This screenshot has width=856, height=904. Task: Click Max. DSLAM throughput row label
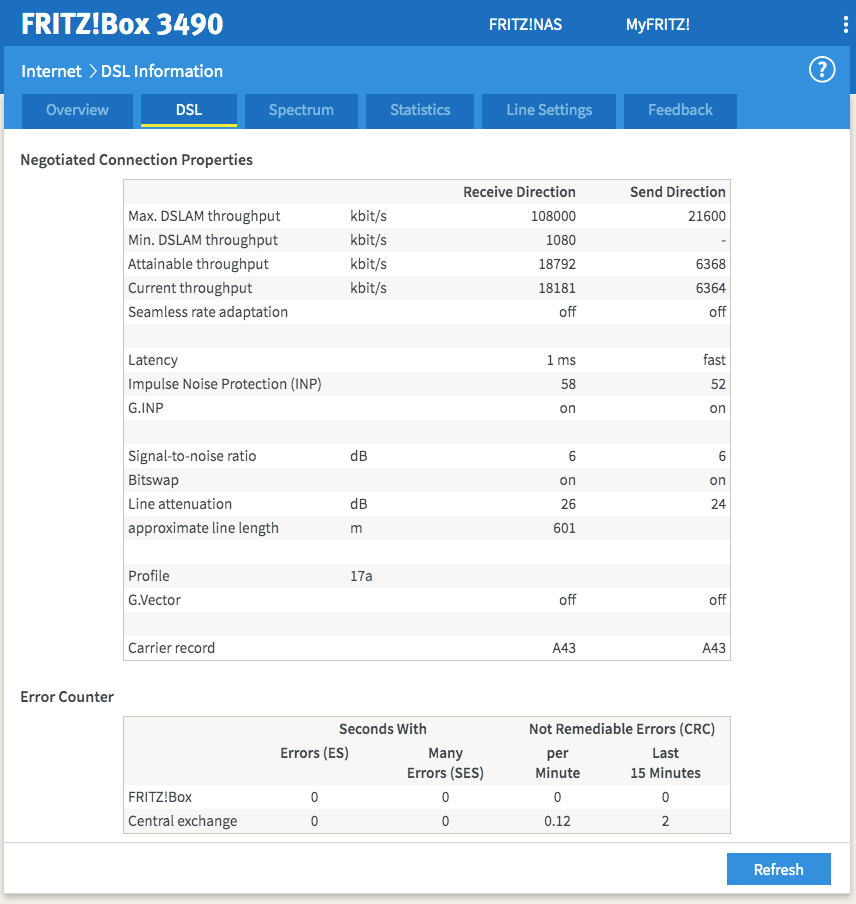[204, 216]
